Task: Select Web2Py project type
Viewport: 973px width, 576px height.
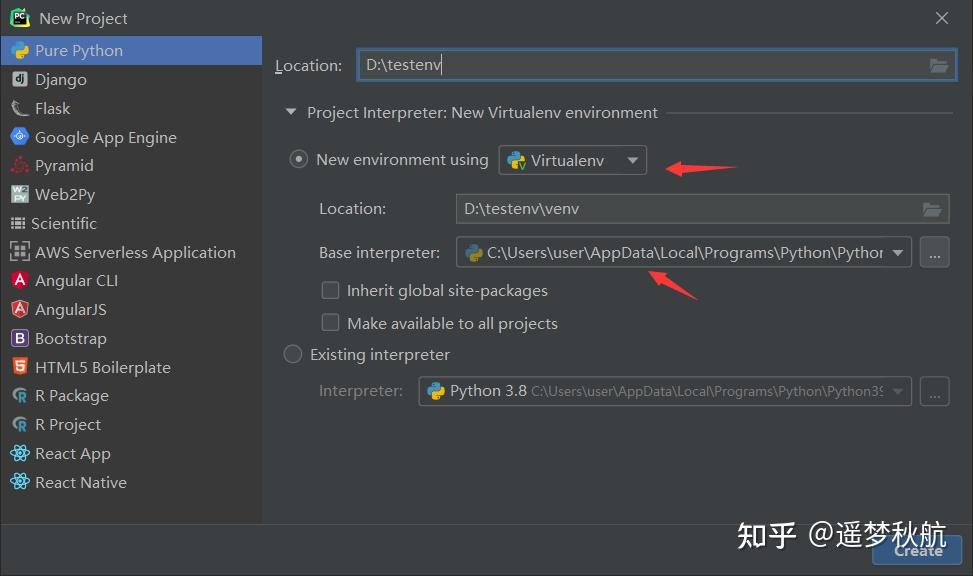Action: tap(131, 194)
